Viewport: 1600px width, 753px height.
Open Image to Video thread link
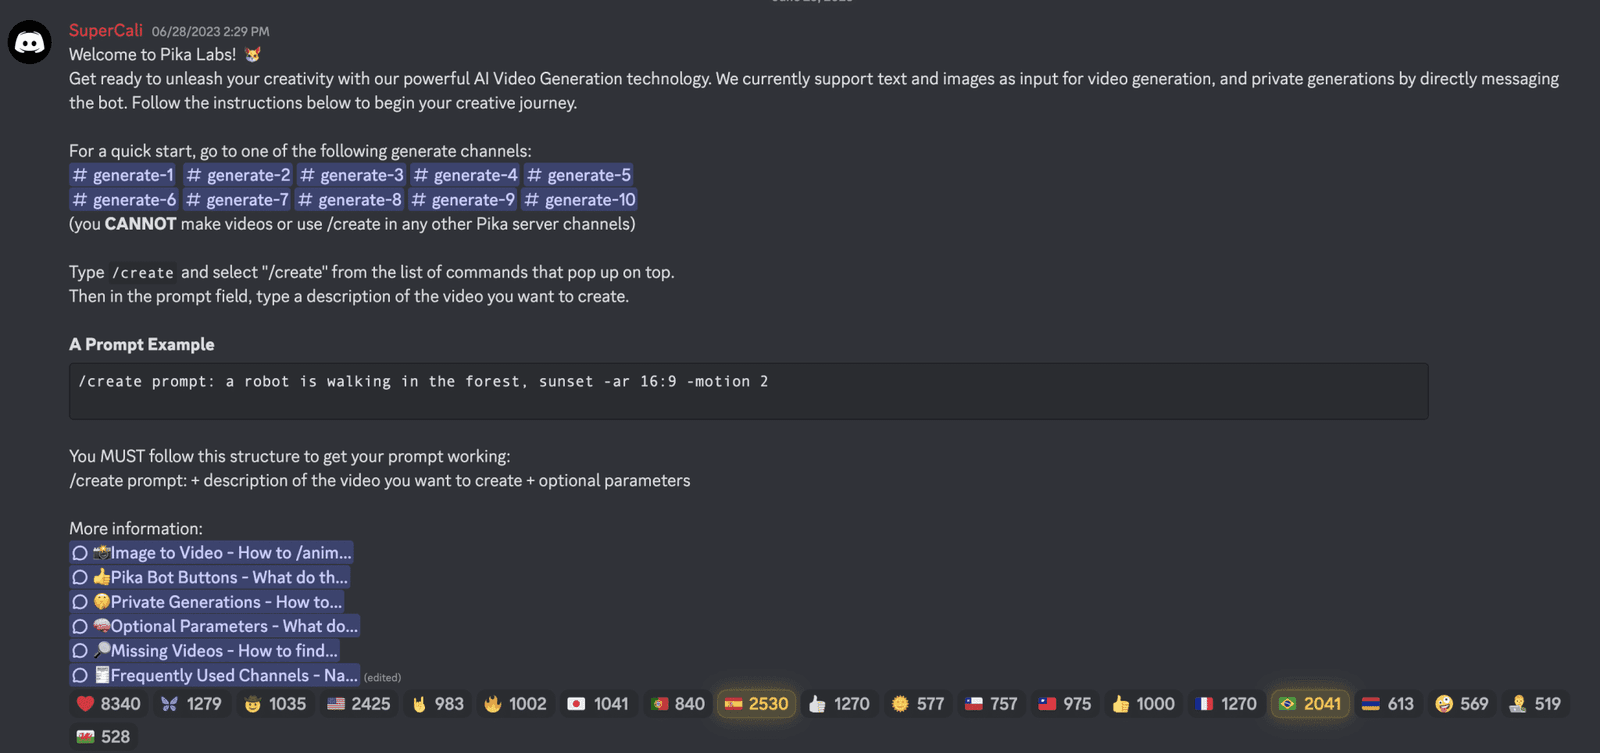click(x=211, y=553)
